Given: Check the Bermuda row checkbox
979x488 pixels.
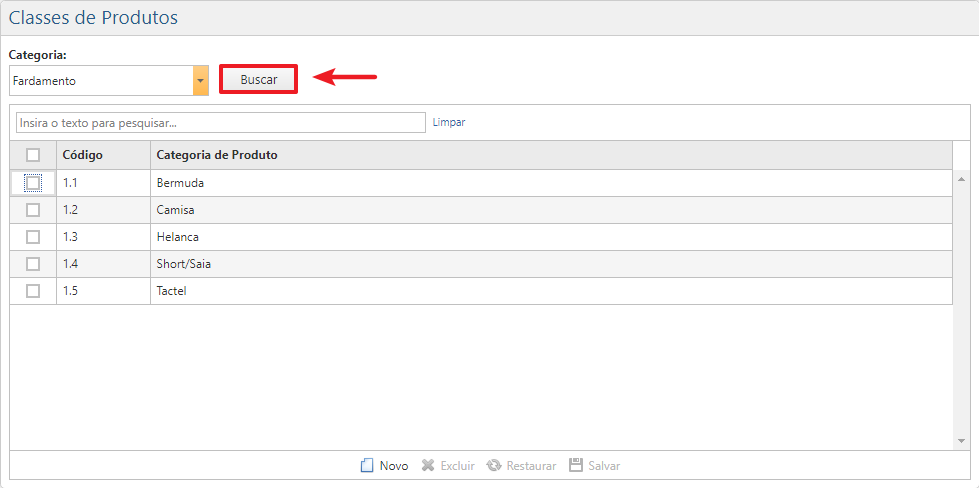Looking at the screenshot, I should pyautogui.click(x=33, y=183).
